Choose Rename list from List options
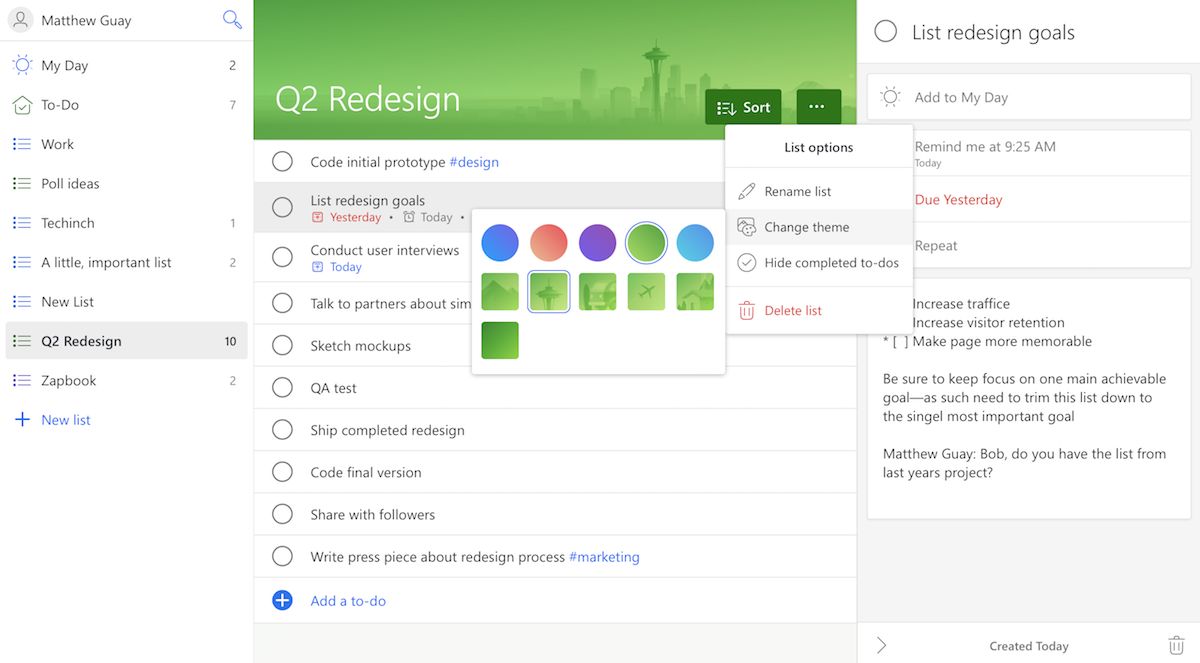This screenshot has height=663, width=1200. point(797,192)
